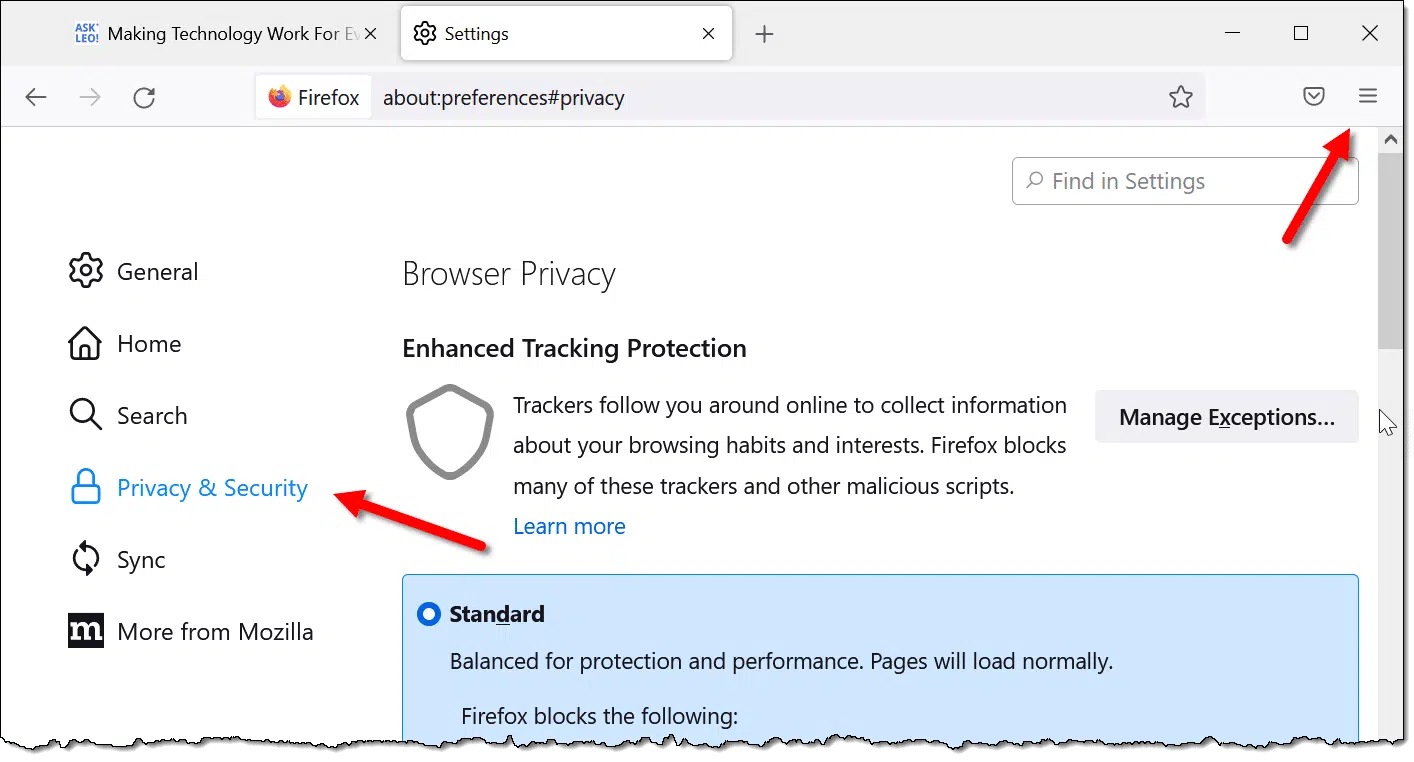Bookmark this page with the star icon

point(1181,97)
